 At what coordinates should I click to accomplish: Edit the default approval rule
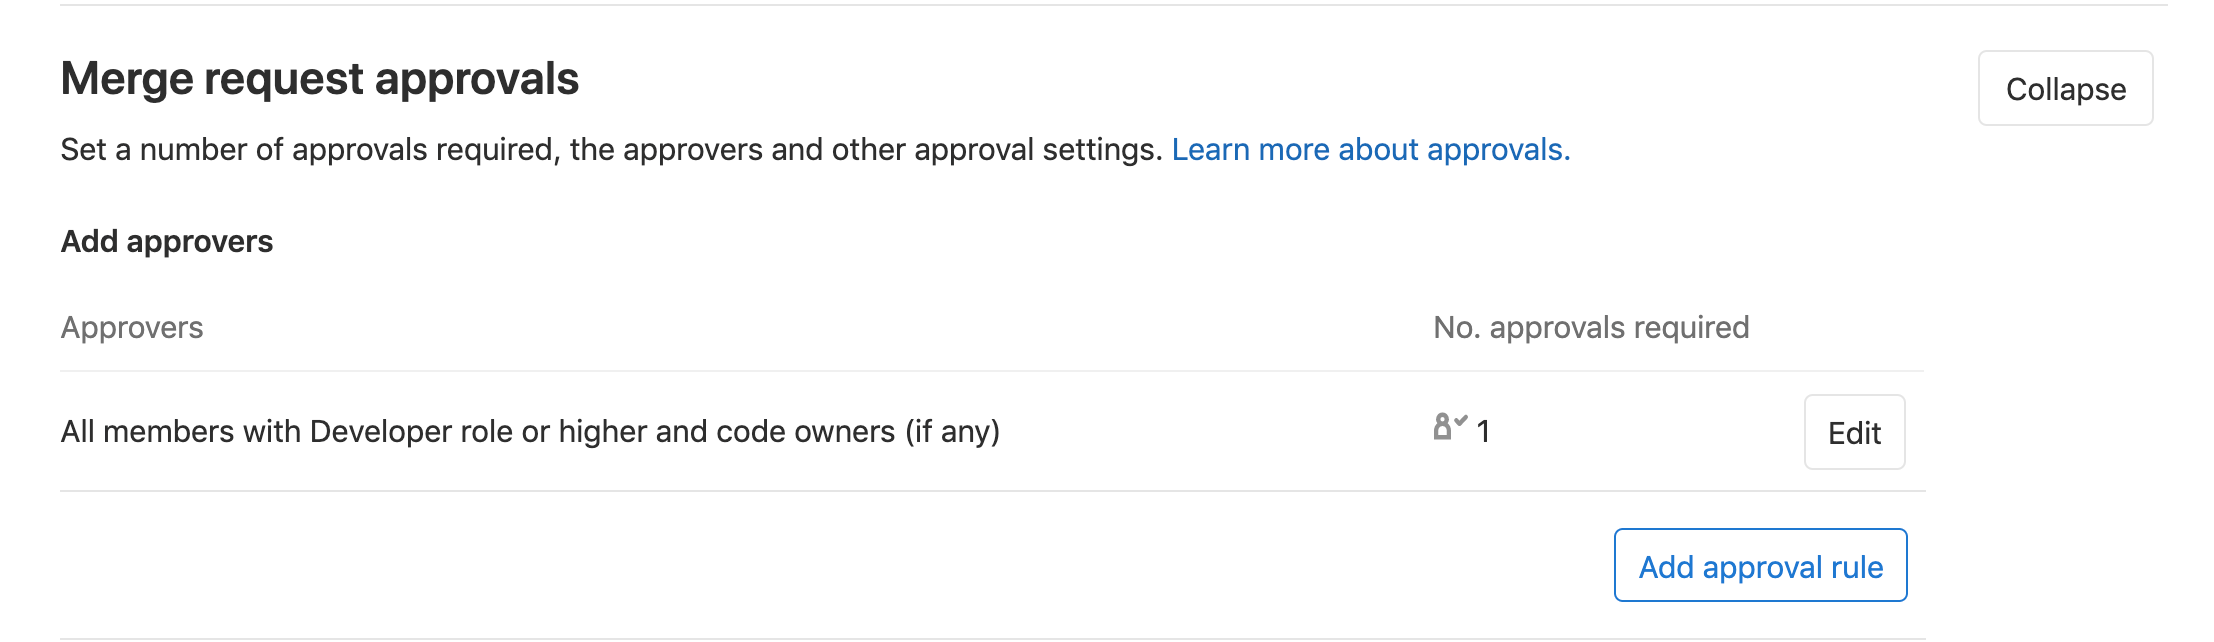click(1854, 432)
